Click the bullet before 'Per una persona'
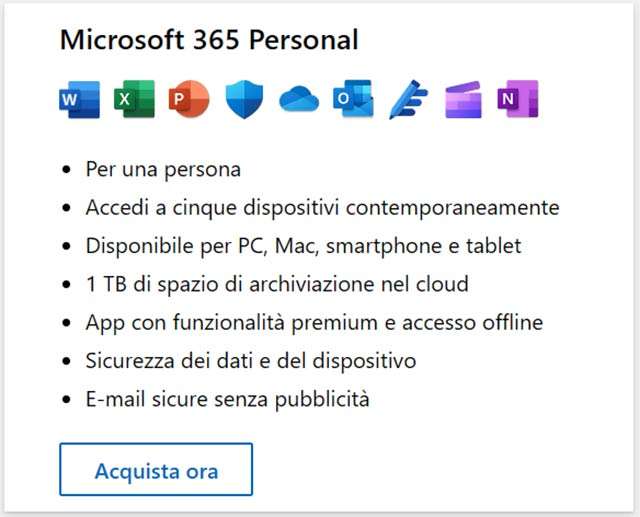 click(x=66, y=170)
